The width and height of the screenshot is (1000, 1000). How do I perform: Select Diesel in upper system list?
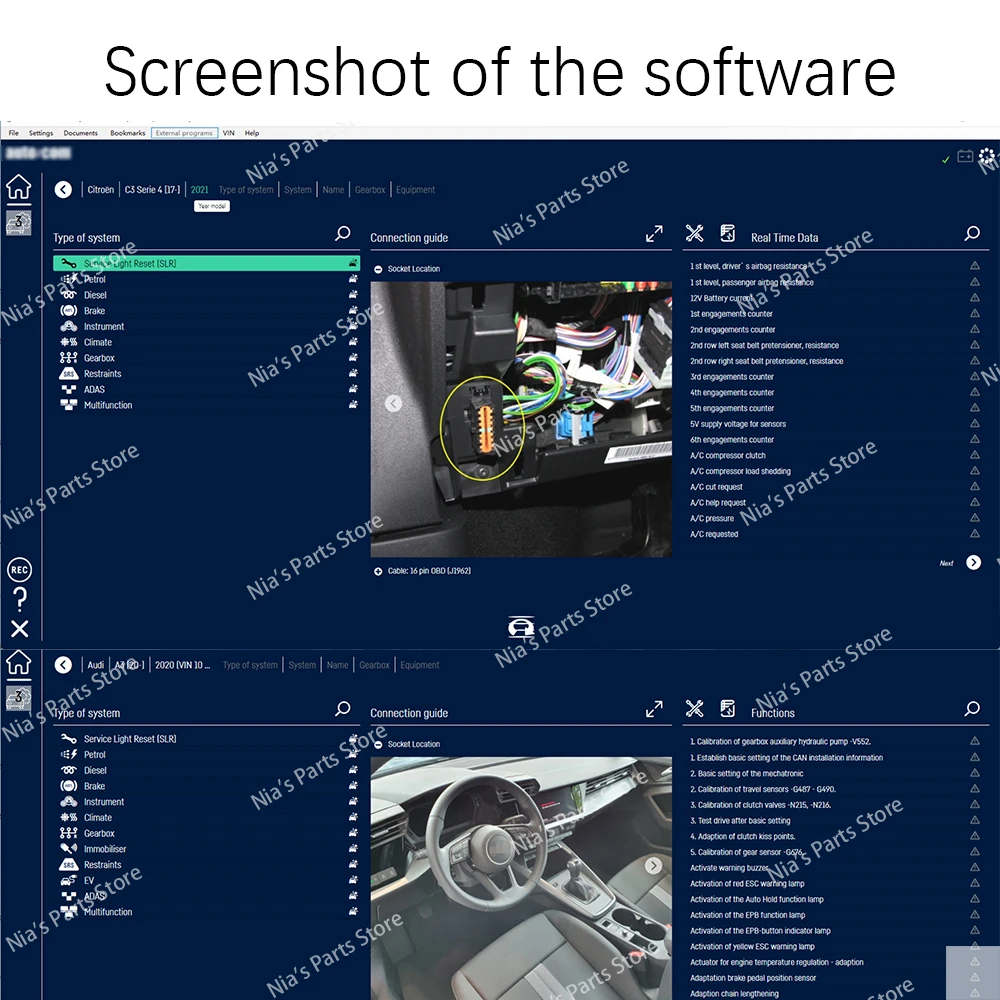(x=207, y=295)
